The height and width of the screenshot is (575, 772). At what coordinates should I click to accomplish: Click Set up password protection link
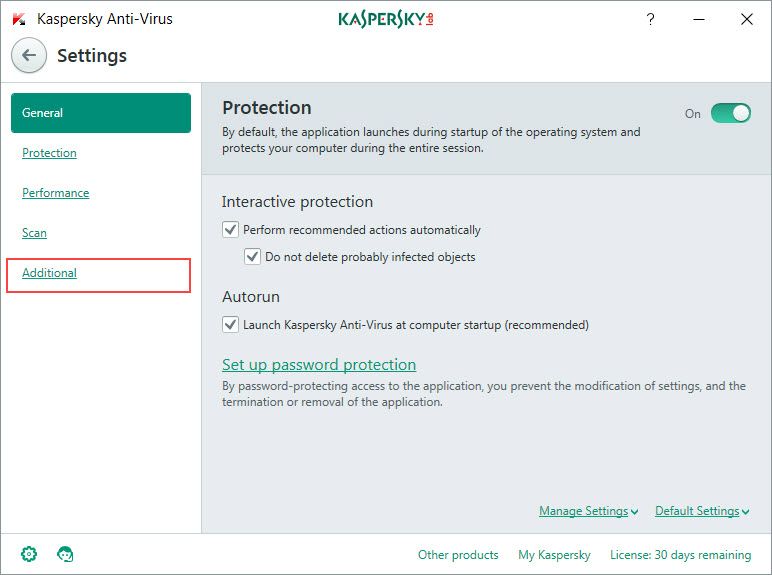pos(319,365)
